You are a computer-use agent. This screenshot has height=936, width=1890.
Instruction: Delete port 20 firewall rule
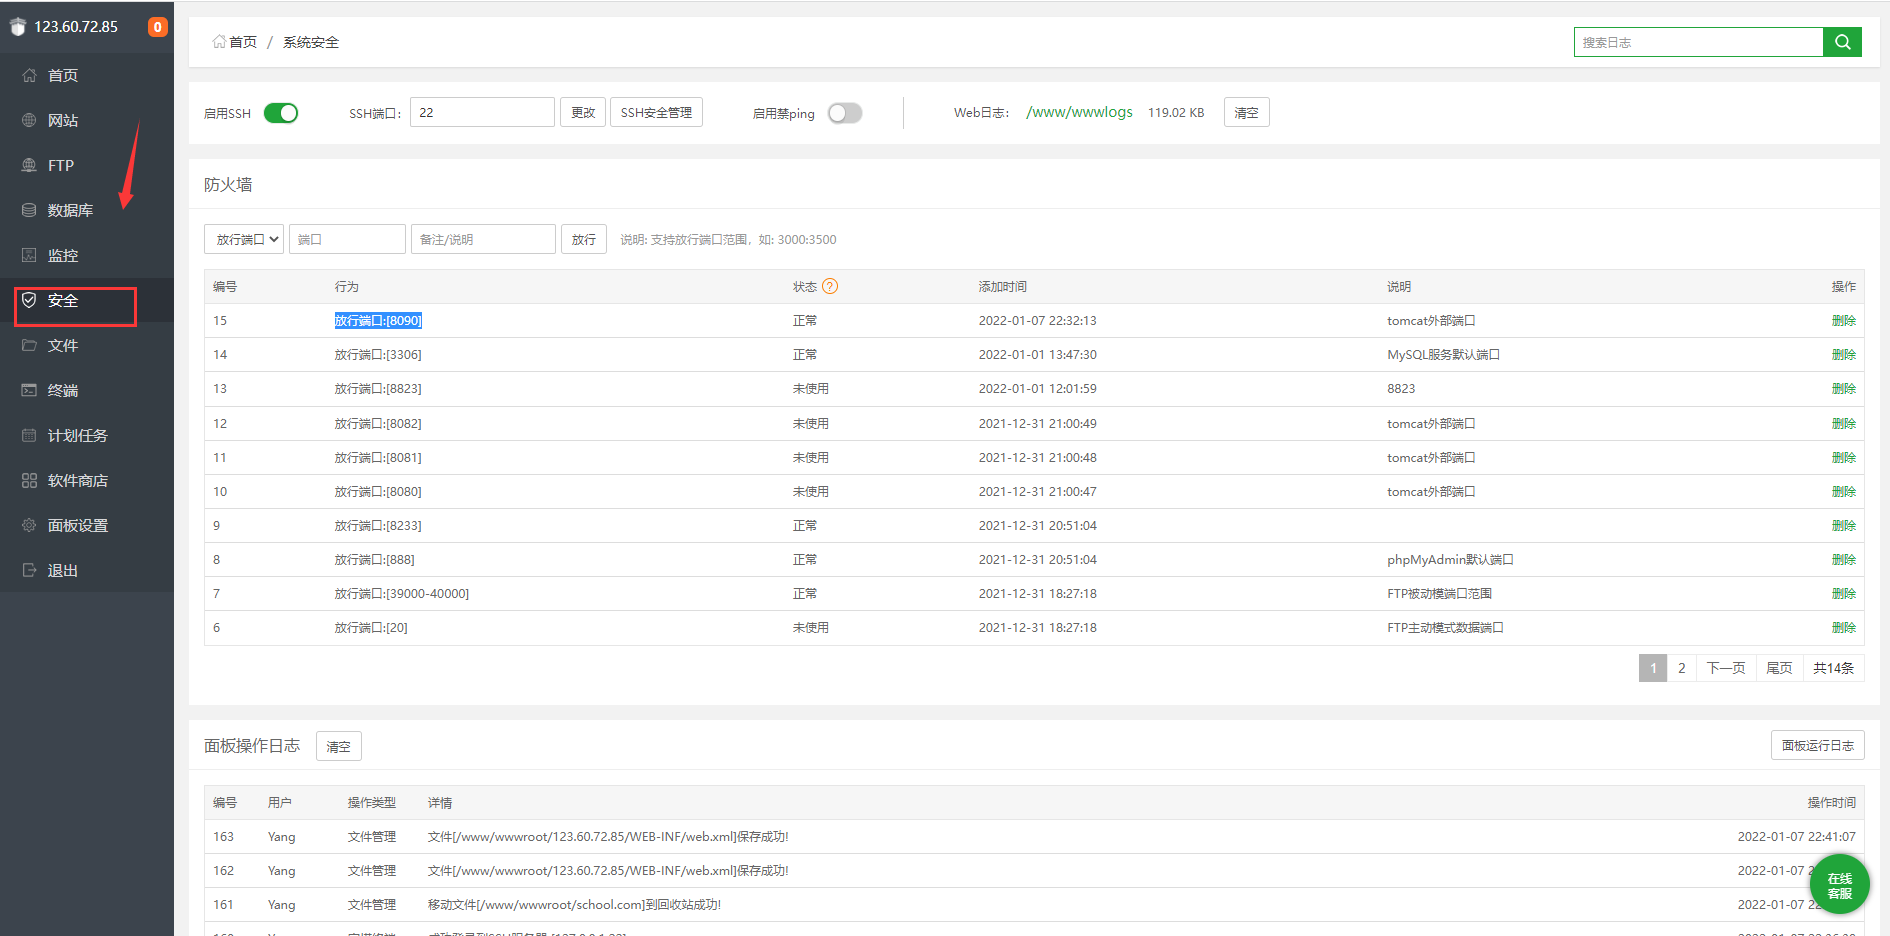1843,628
